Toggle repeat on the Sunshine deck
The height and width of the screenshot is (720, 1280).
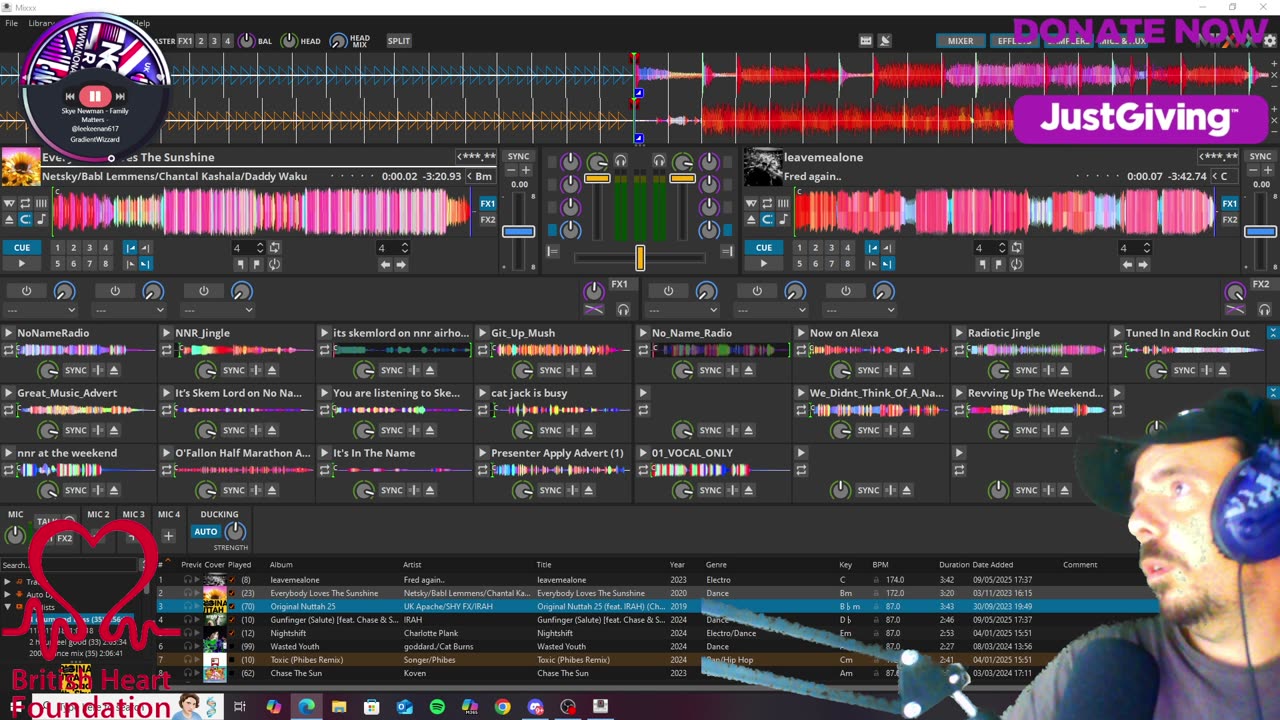click(x=25, y=203)
